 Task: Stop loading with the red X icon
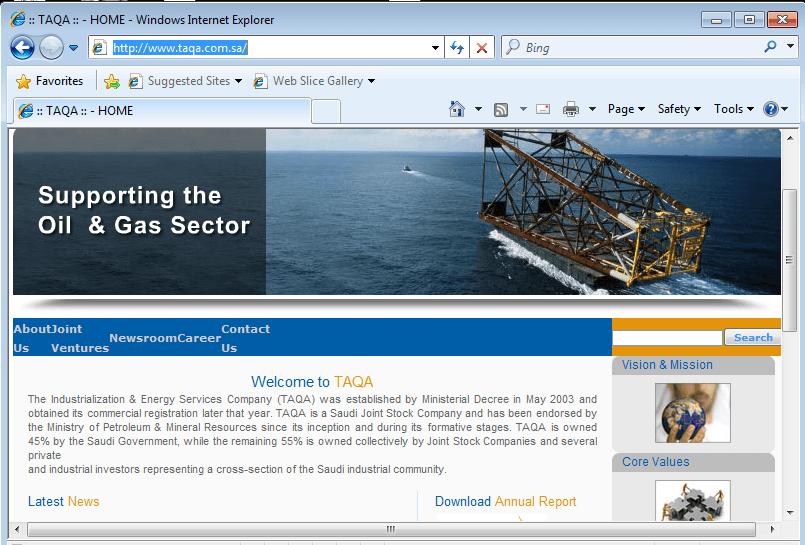[x=482, y=48]
